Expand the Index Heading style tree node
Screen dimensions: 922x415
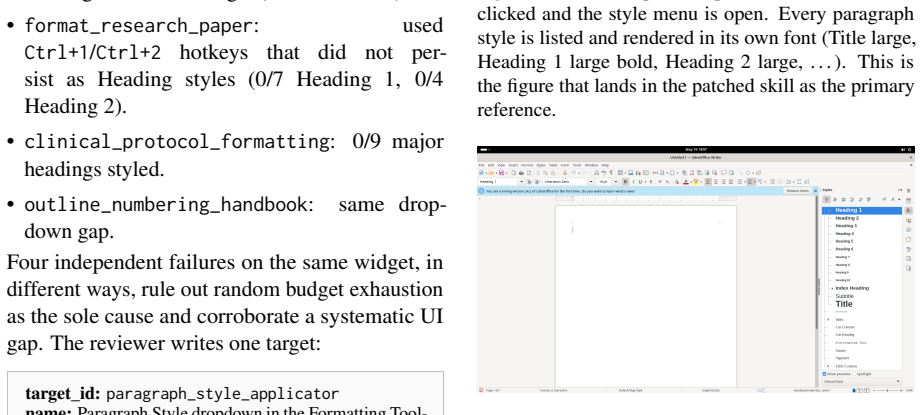click(831, 288)
